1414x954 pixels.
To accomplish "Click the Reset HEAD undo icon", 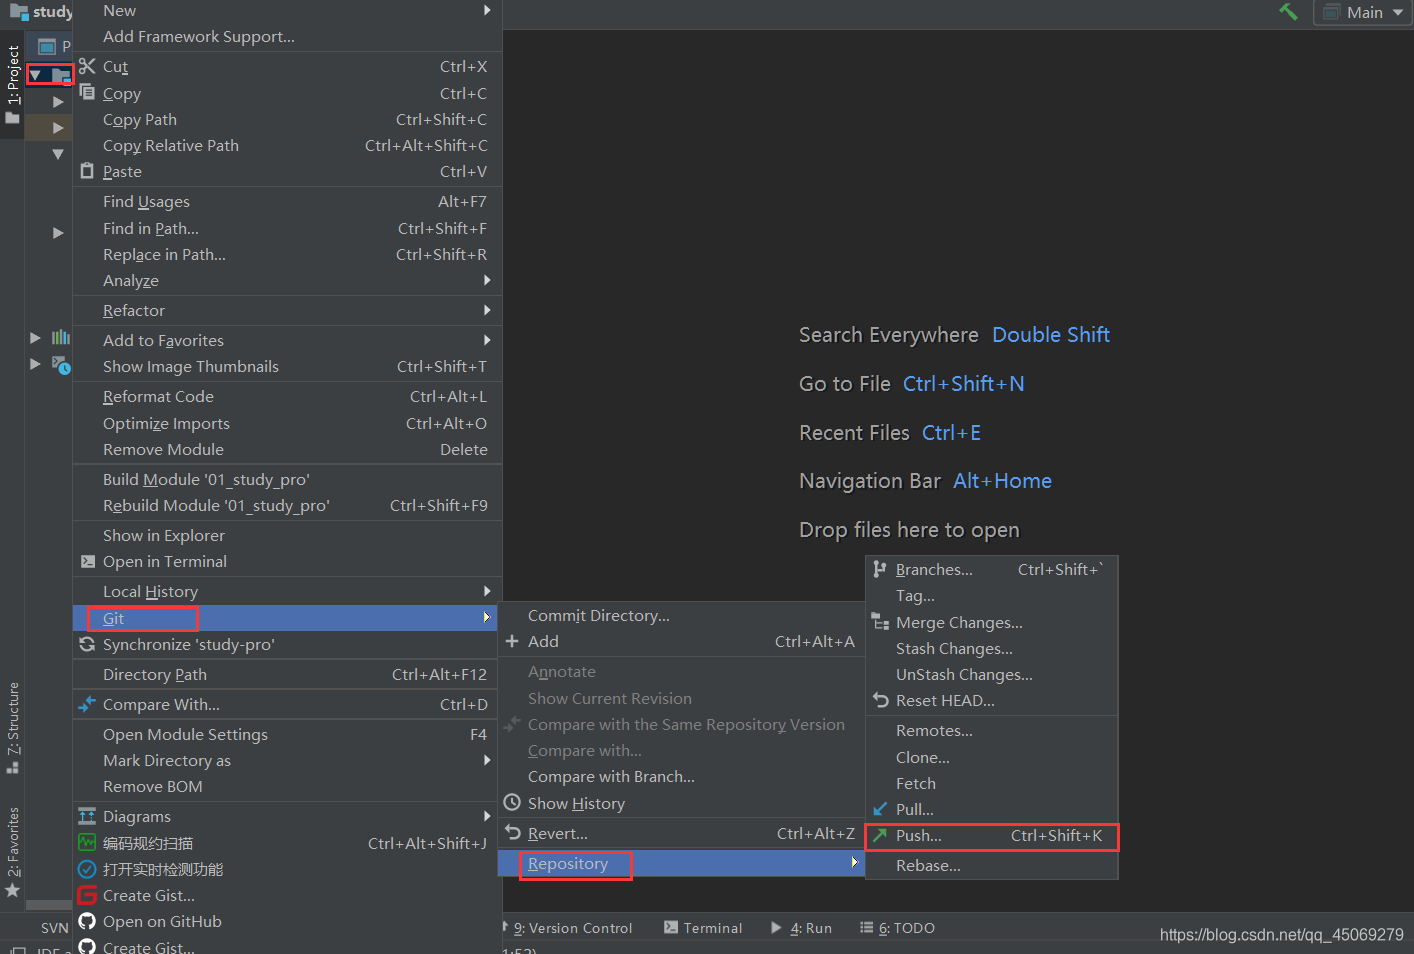I will pyautogui.click(x=880, y=700).
